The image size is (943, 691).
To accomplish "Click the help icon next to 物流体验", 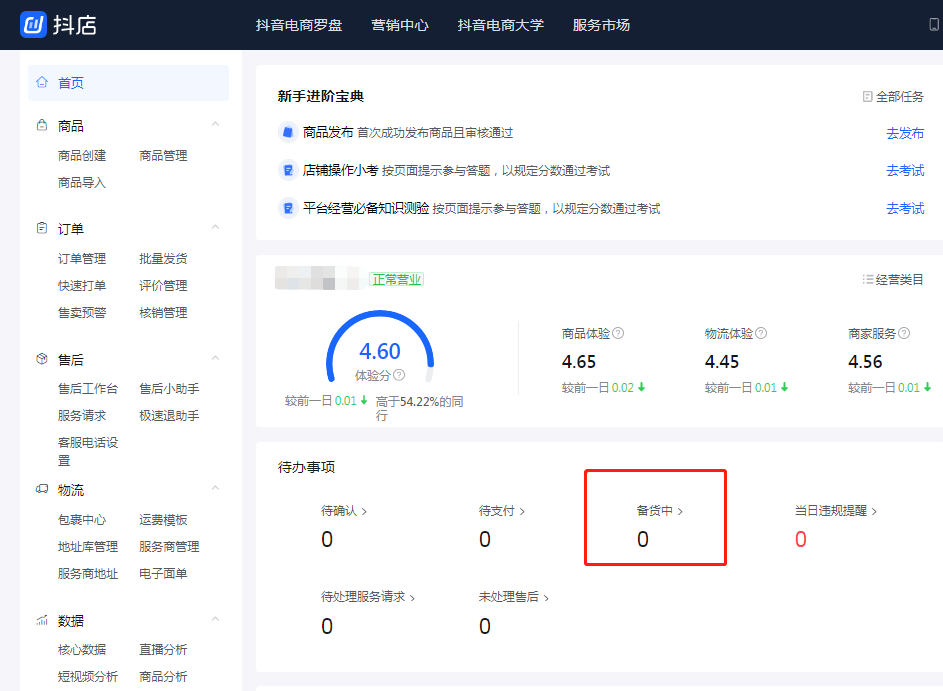I will click(x=761, y=333).
